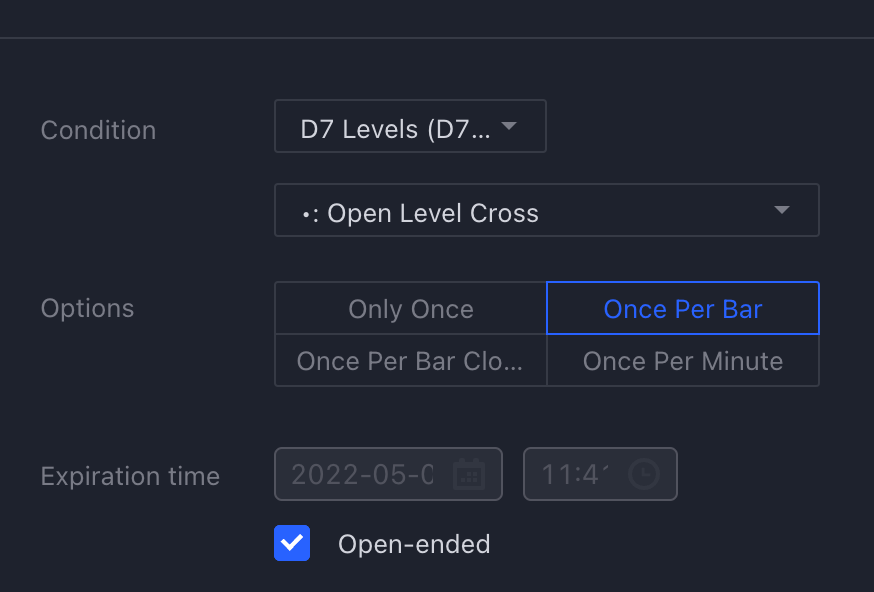Screen dimensions: 874x592
Task: Select Once Per Bar Close option
Action: point(411,361)
